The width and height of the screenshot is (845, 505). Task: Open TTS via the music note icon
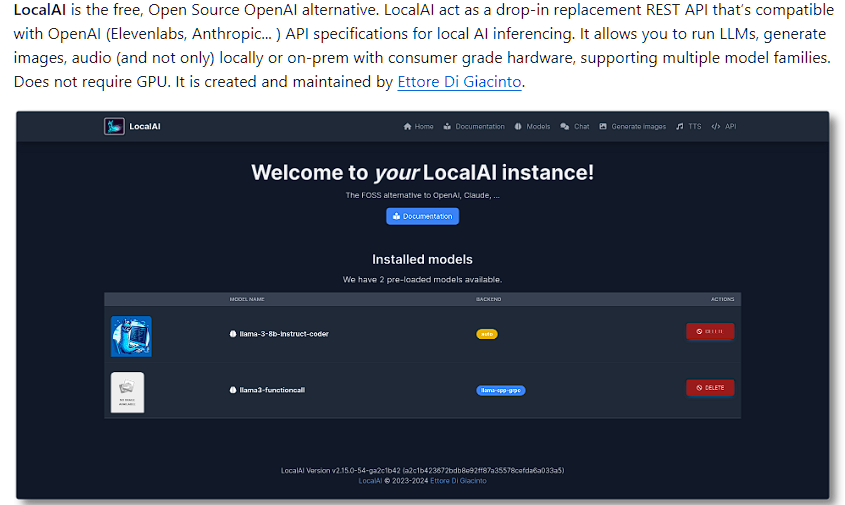pyautogui.click(x=680, y=127)
